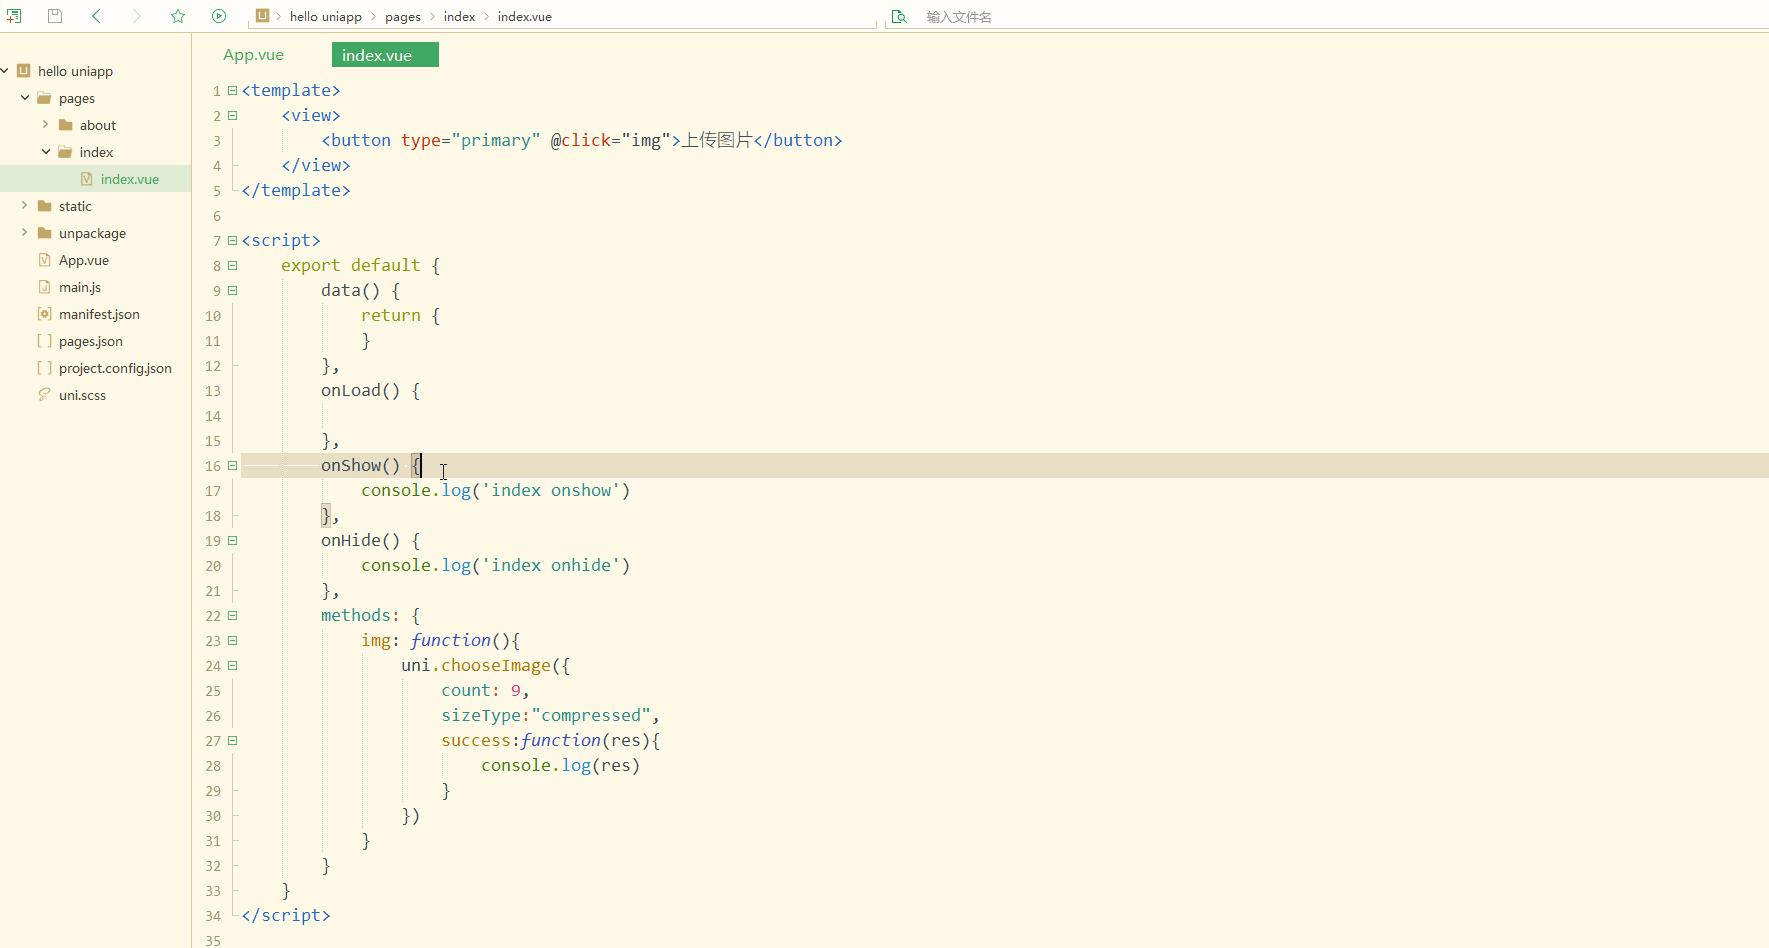Open App.vue from the project tree
The height and width of the screenshot is (948, 1769).
pyautogui.click(x=84, y=260)
